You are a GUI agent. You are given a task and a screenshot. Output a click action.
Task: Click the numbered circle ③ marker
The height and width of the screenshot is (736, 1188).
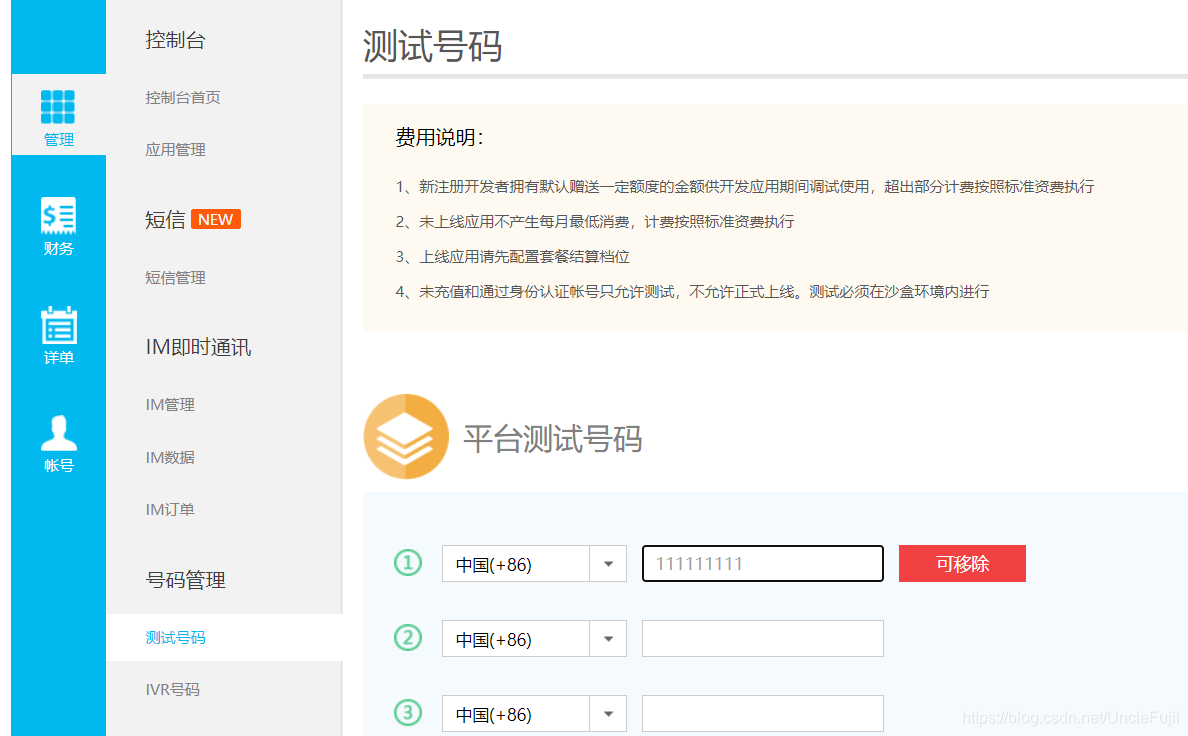(406, 713)
